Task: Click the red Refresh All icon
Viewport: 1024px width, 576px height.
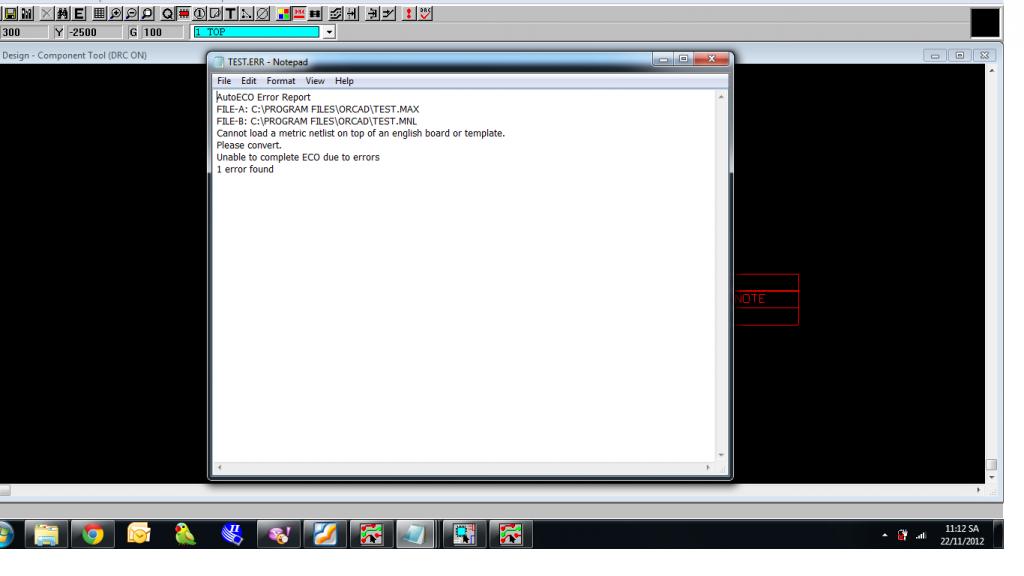Action: coord(409,14)
